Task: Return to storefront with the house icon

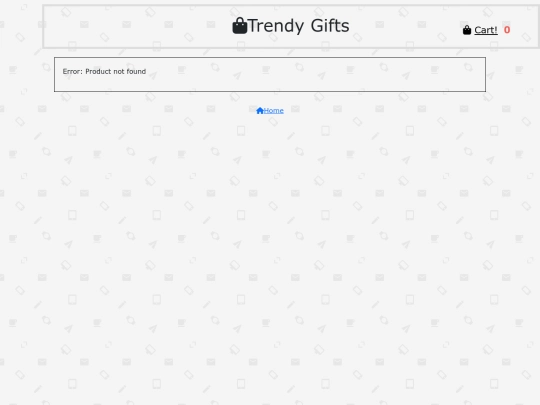Action: pyautogui.click(x=260, y=110)
